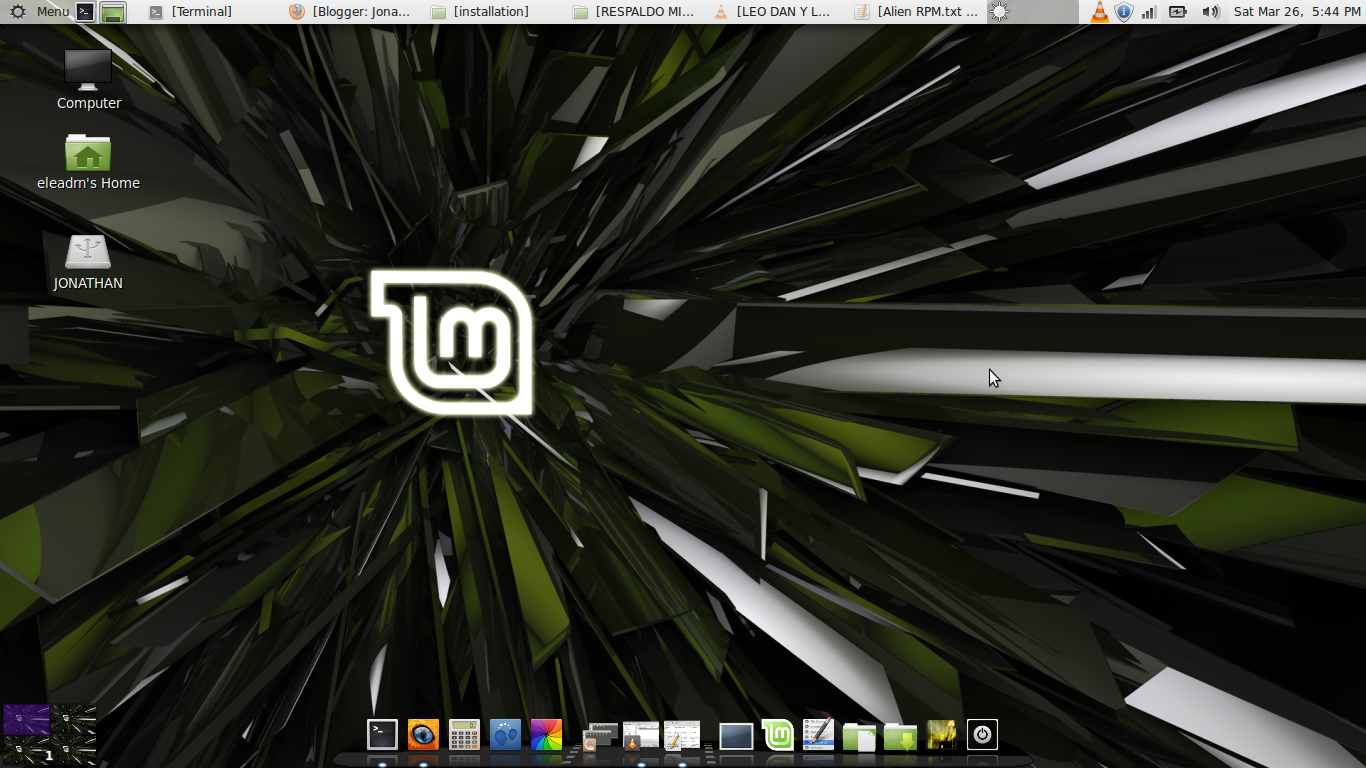
Task: Click the power button icon in the dock
Action: click(982, 735)
